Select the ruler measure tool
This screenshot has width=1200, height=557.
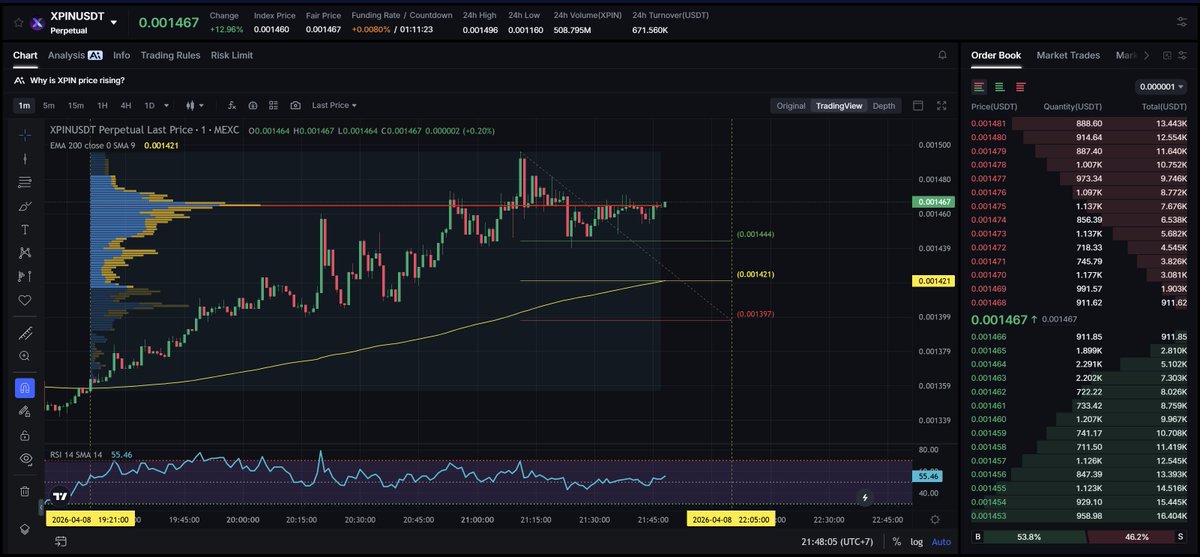pyautogui.click(x=25, y=332)
